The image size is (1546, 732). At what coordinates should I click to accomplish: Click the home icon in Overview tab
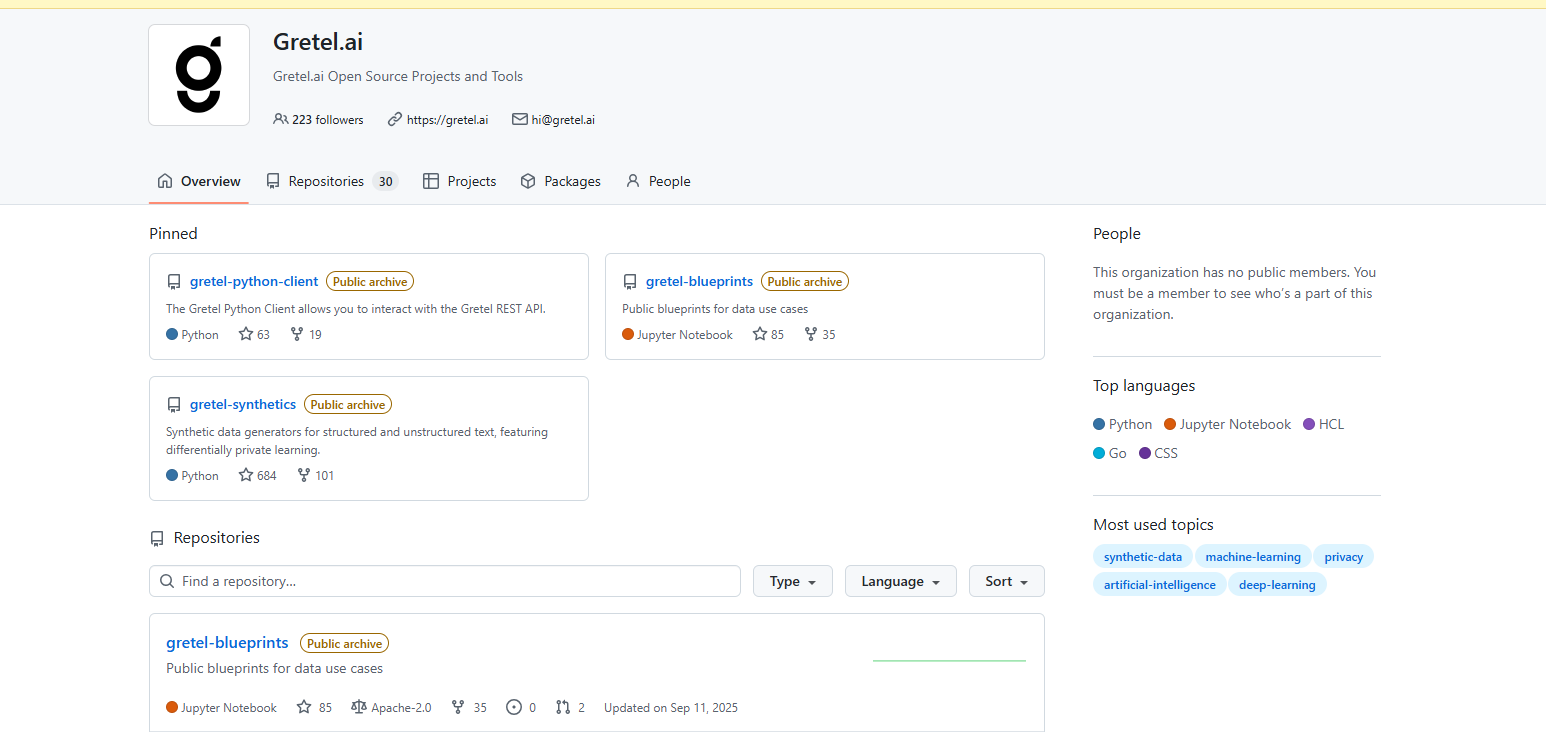(165, 181)
